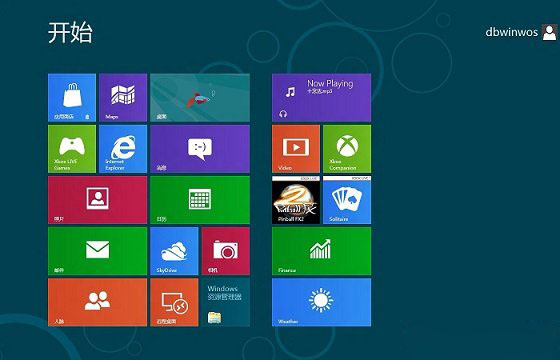Viewport: 560px width, 360px height.
Task: Open the Now Playing music tile
Action: pyautogui.click(x=321, y=98)
